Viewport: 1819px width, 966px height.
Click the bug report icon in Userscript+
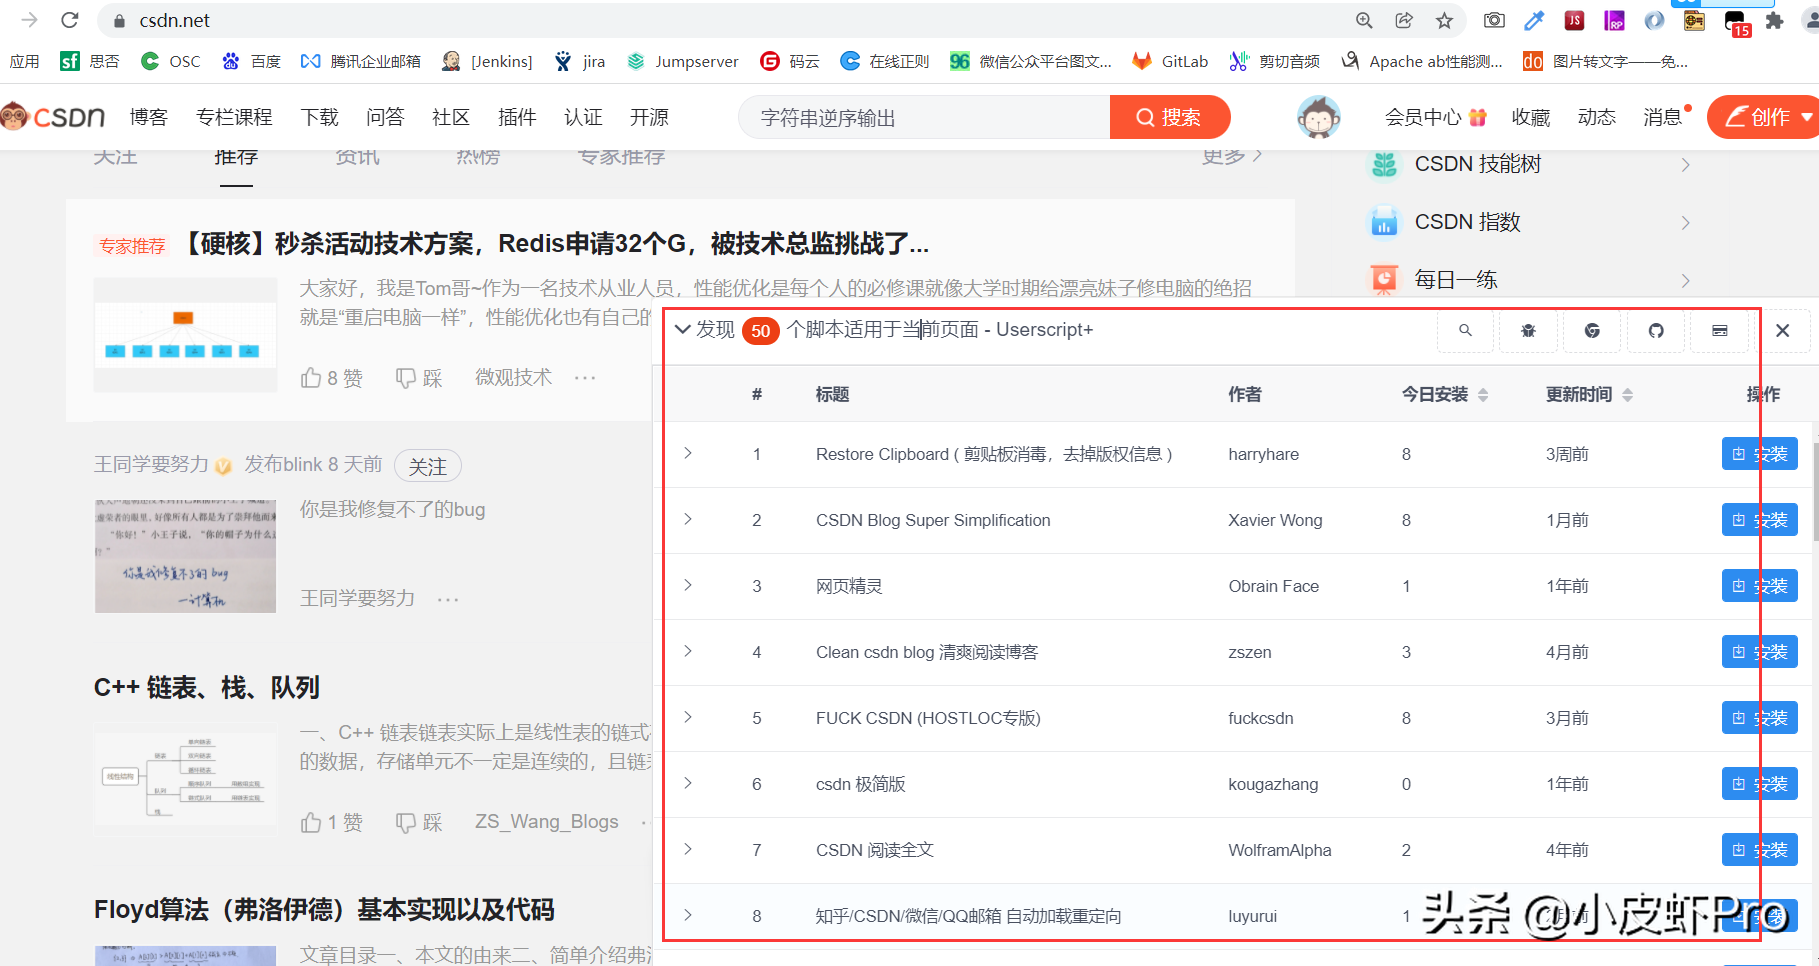coord(1528,330)
